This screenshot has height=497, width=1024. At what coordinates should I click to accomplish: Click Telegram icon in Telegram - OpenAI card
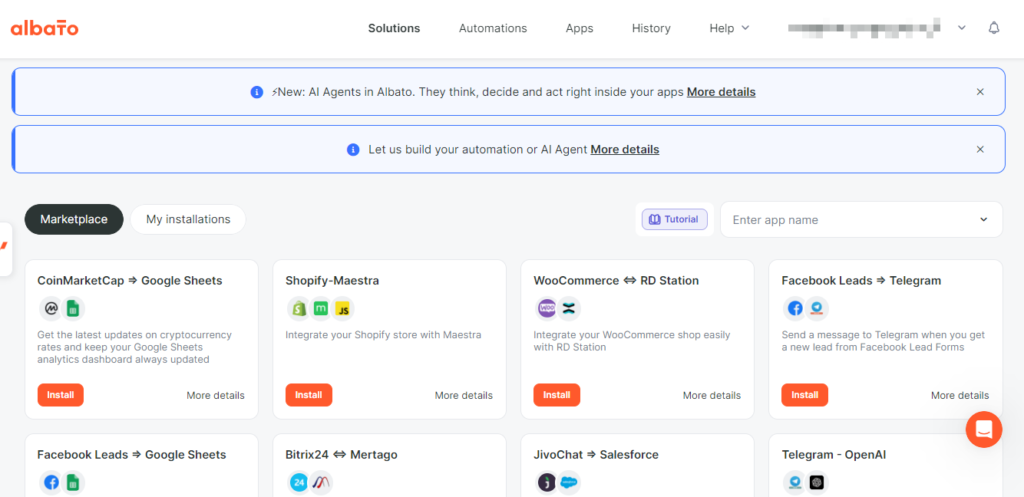coord(794,483)
